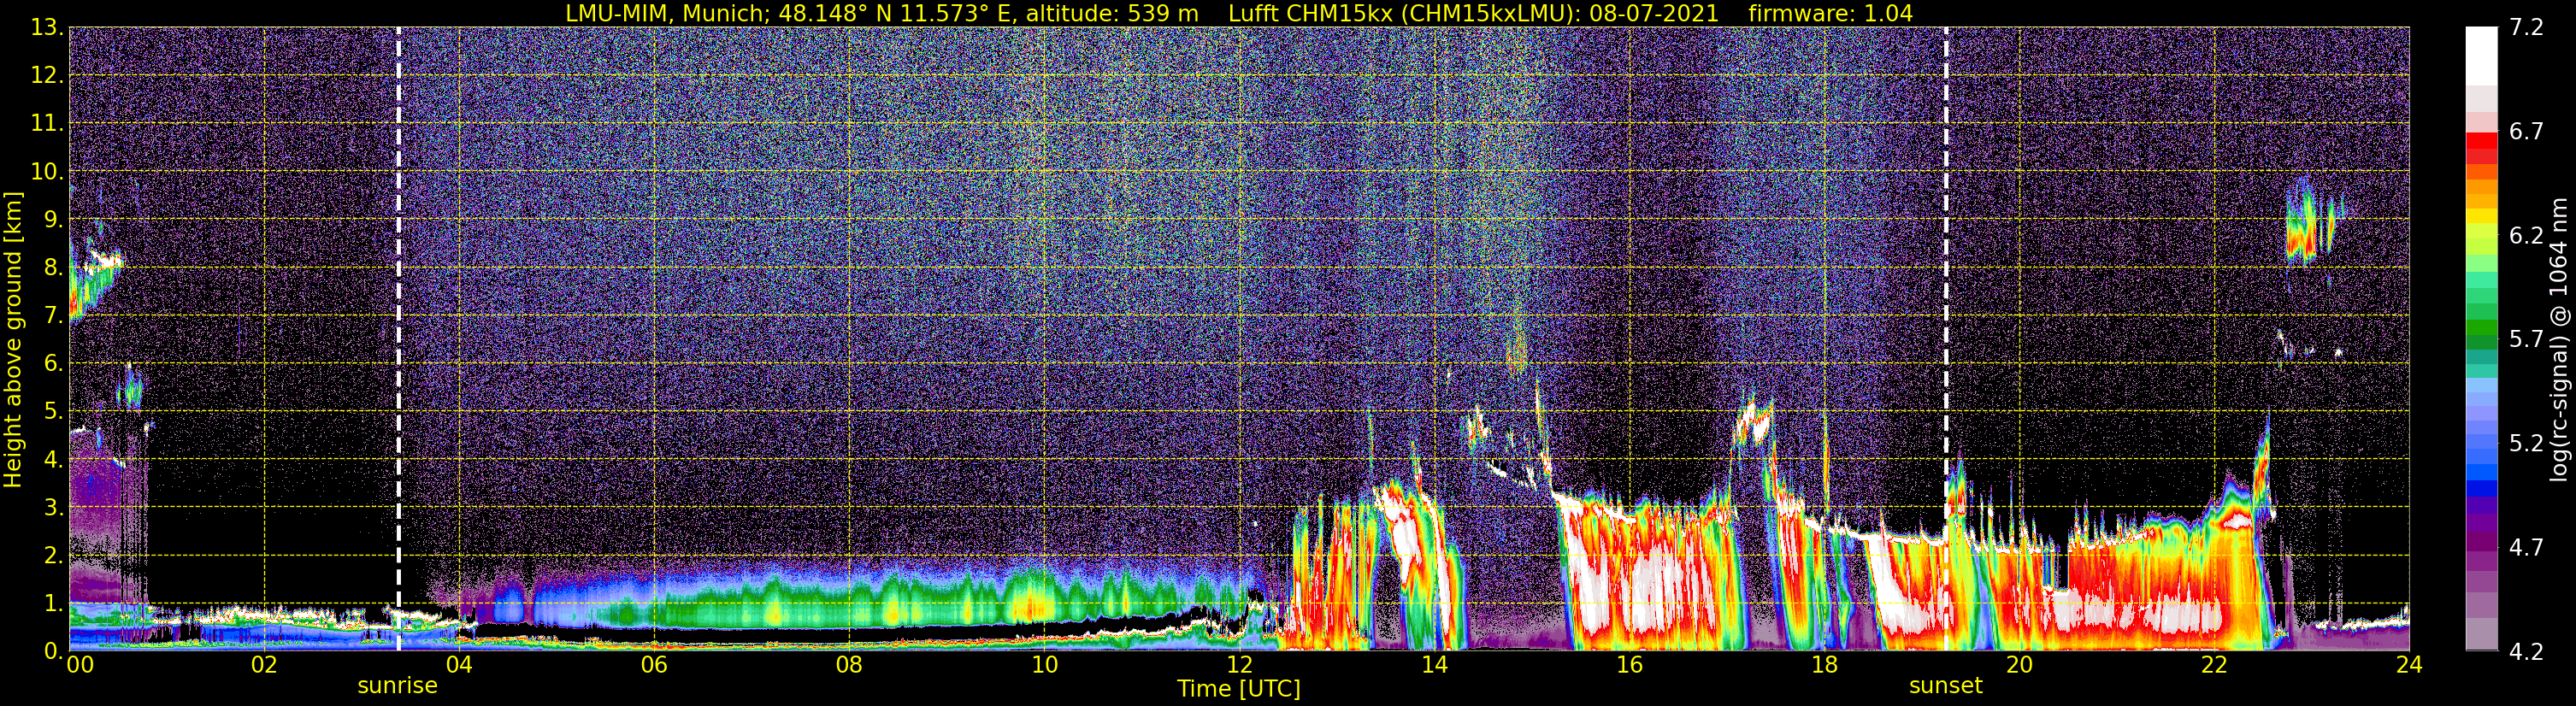Click the 6.7 value on the color scale
Screen dimensions: 2576x706
point(2526,132)
